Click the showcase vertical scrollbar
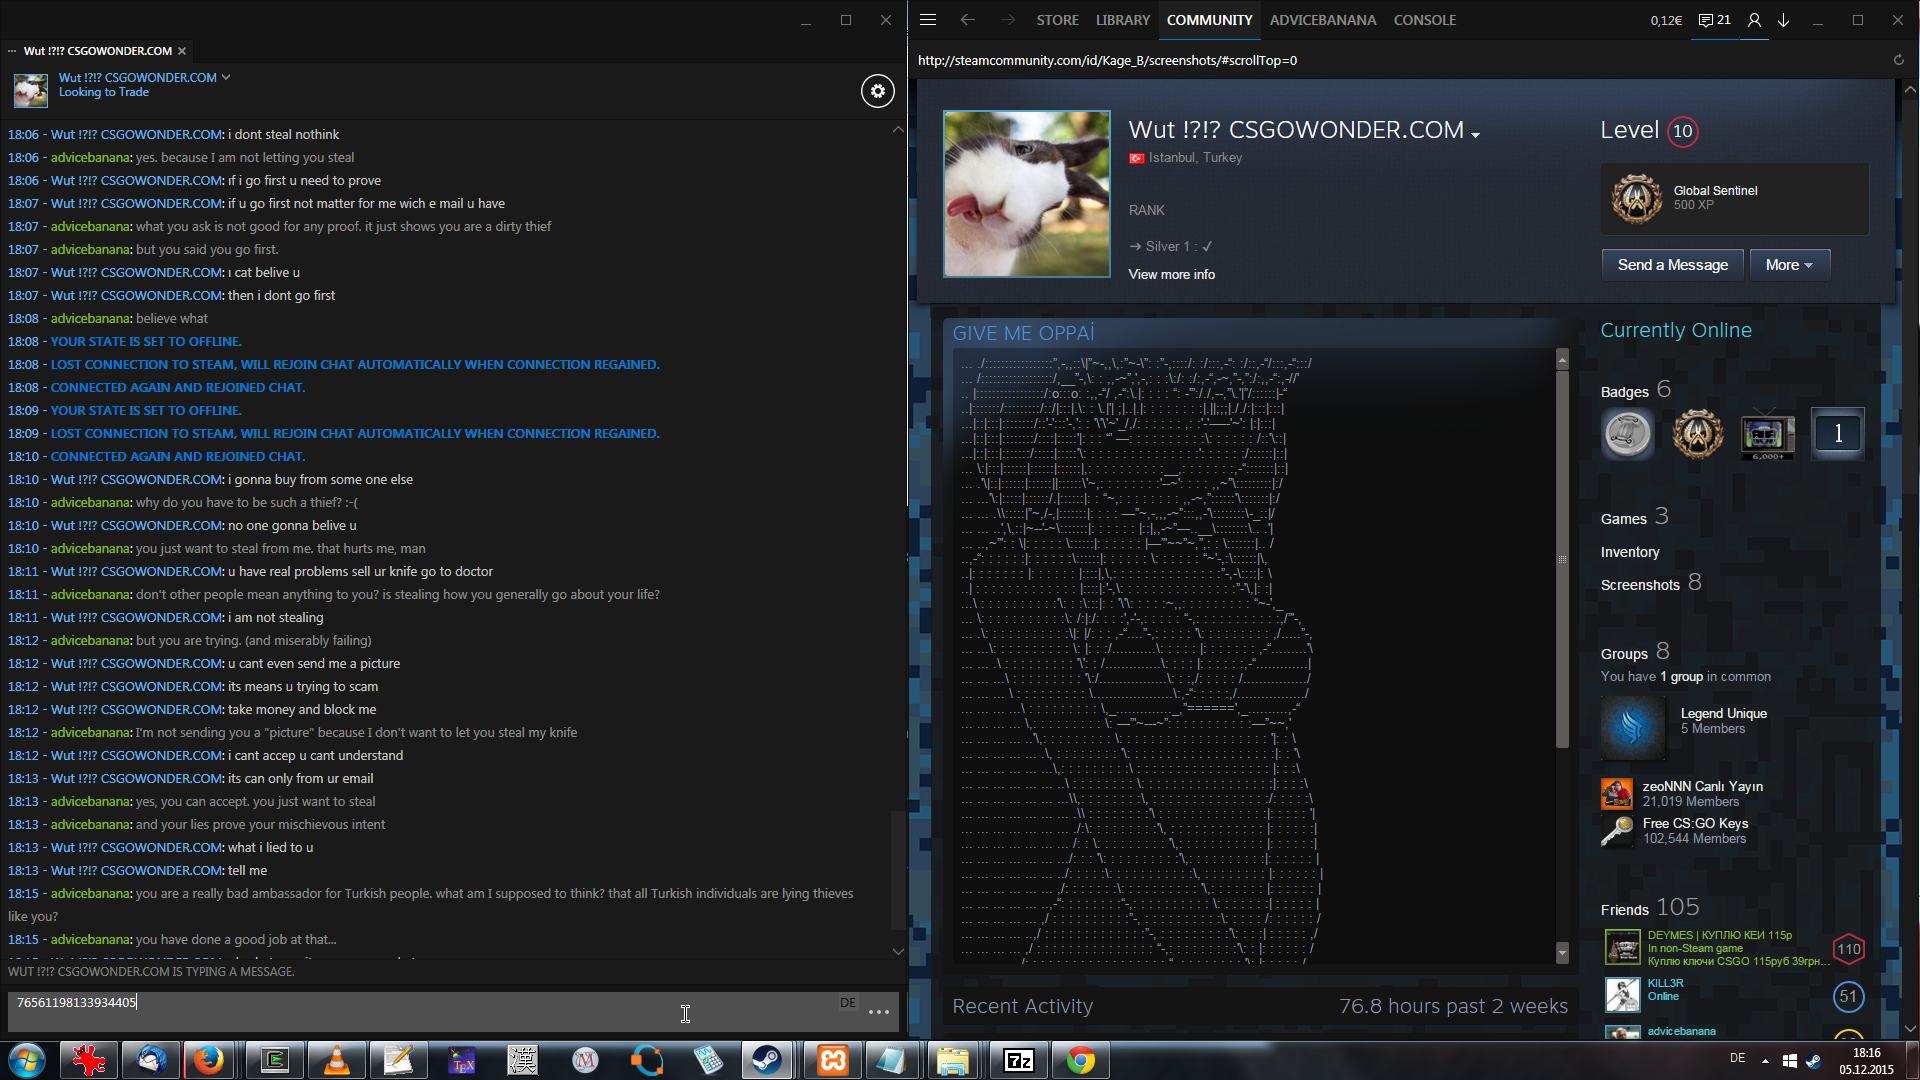1920x1080 pixels. coord(1562,560)
